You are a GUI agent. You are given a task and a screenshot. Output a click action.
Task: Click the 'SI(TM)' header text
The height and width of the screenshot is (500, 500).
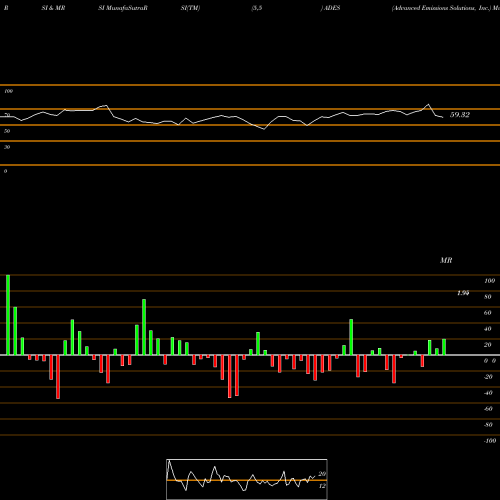pyautogui.click(x=190, y=8)
